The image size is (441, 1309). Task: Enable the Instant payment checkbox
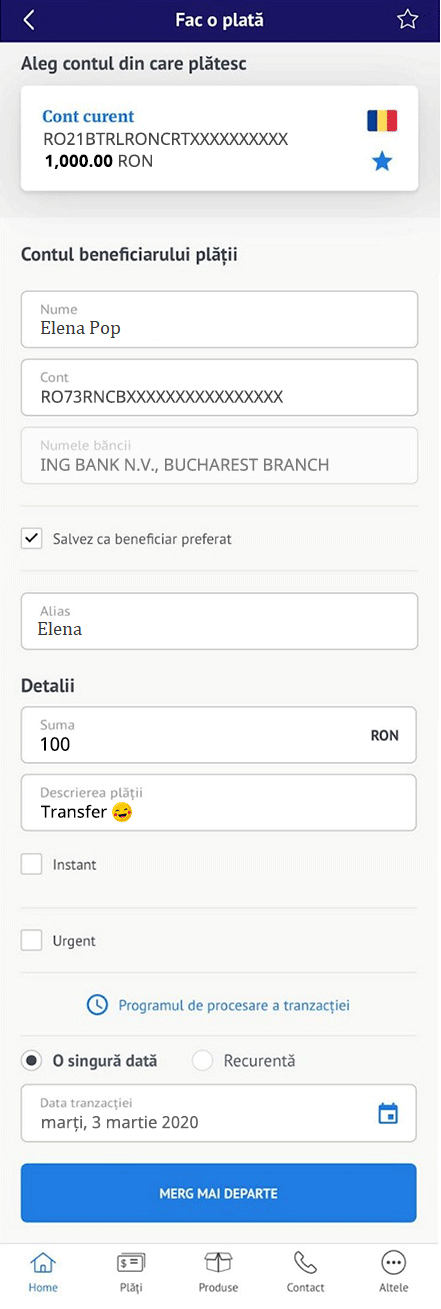pos(32,864)
